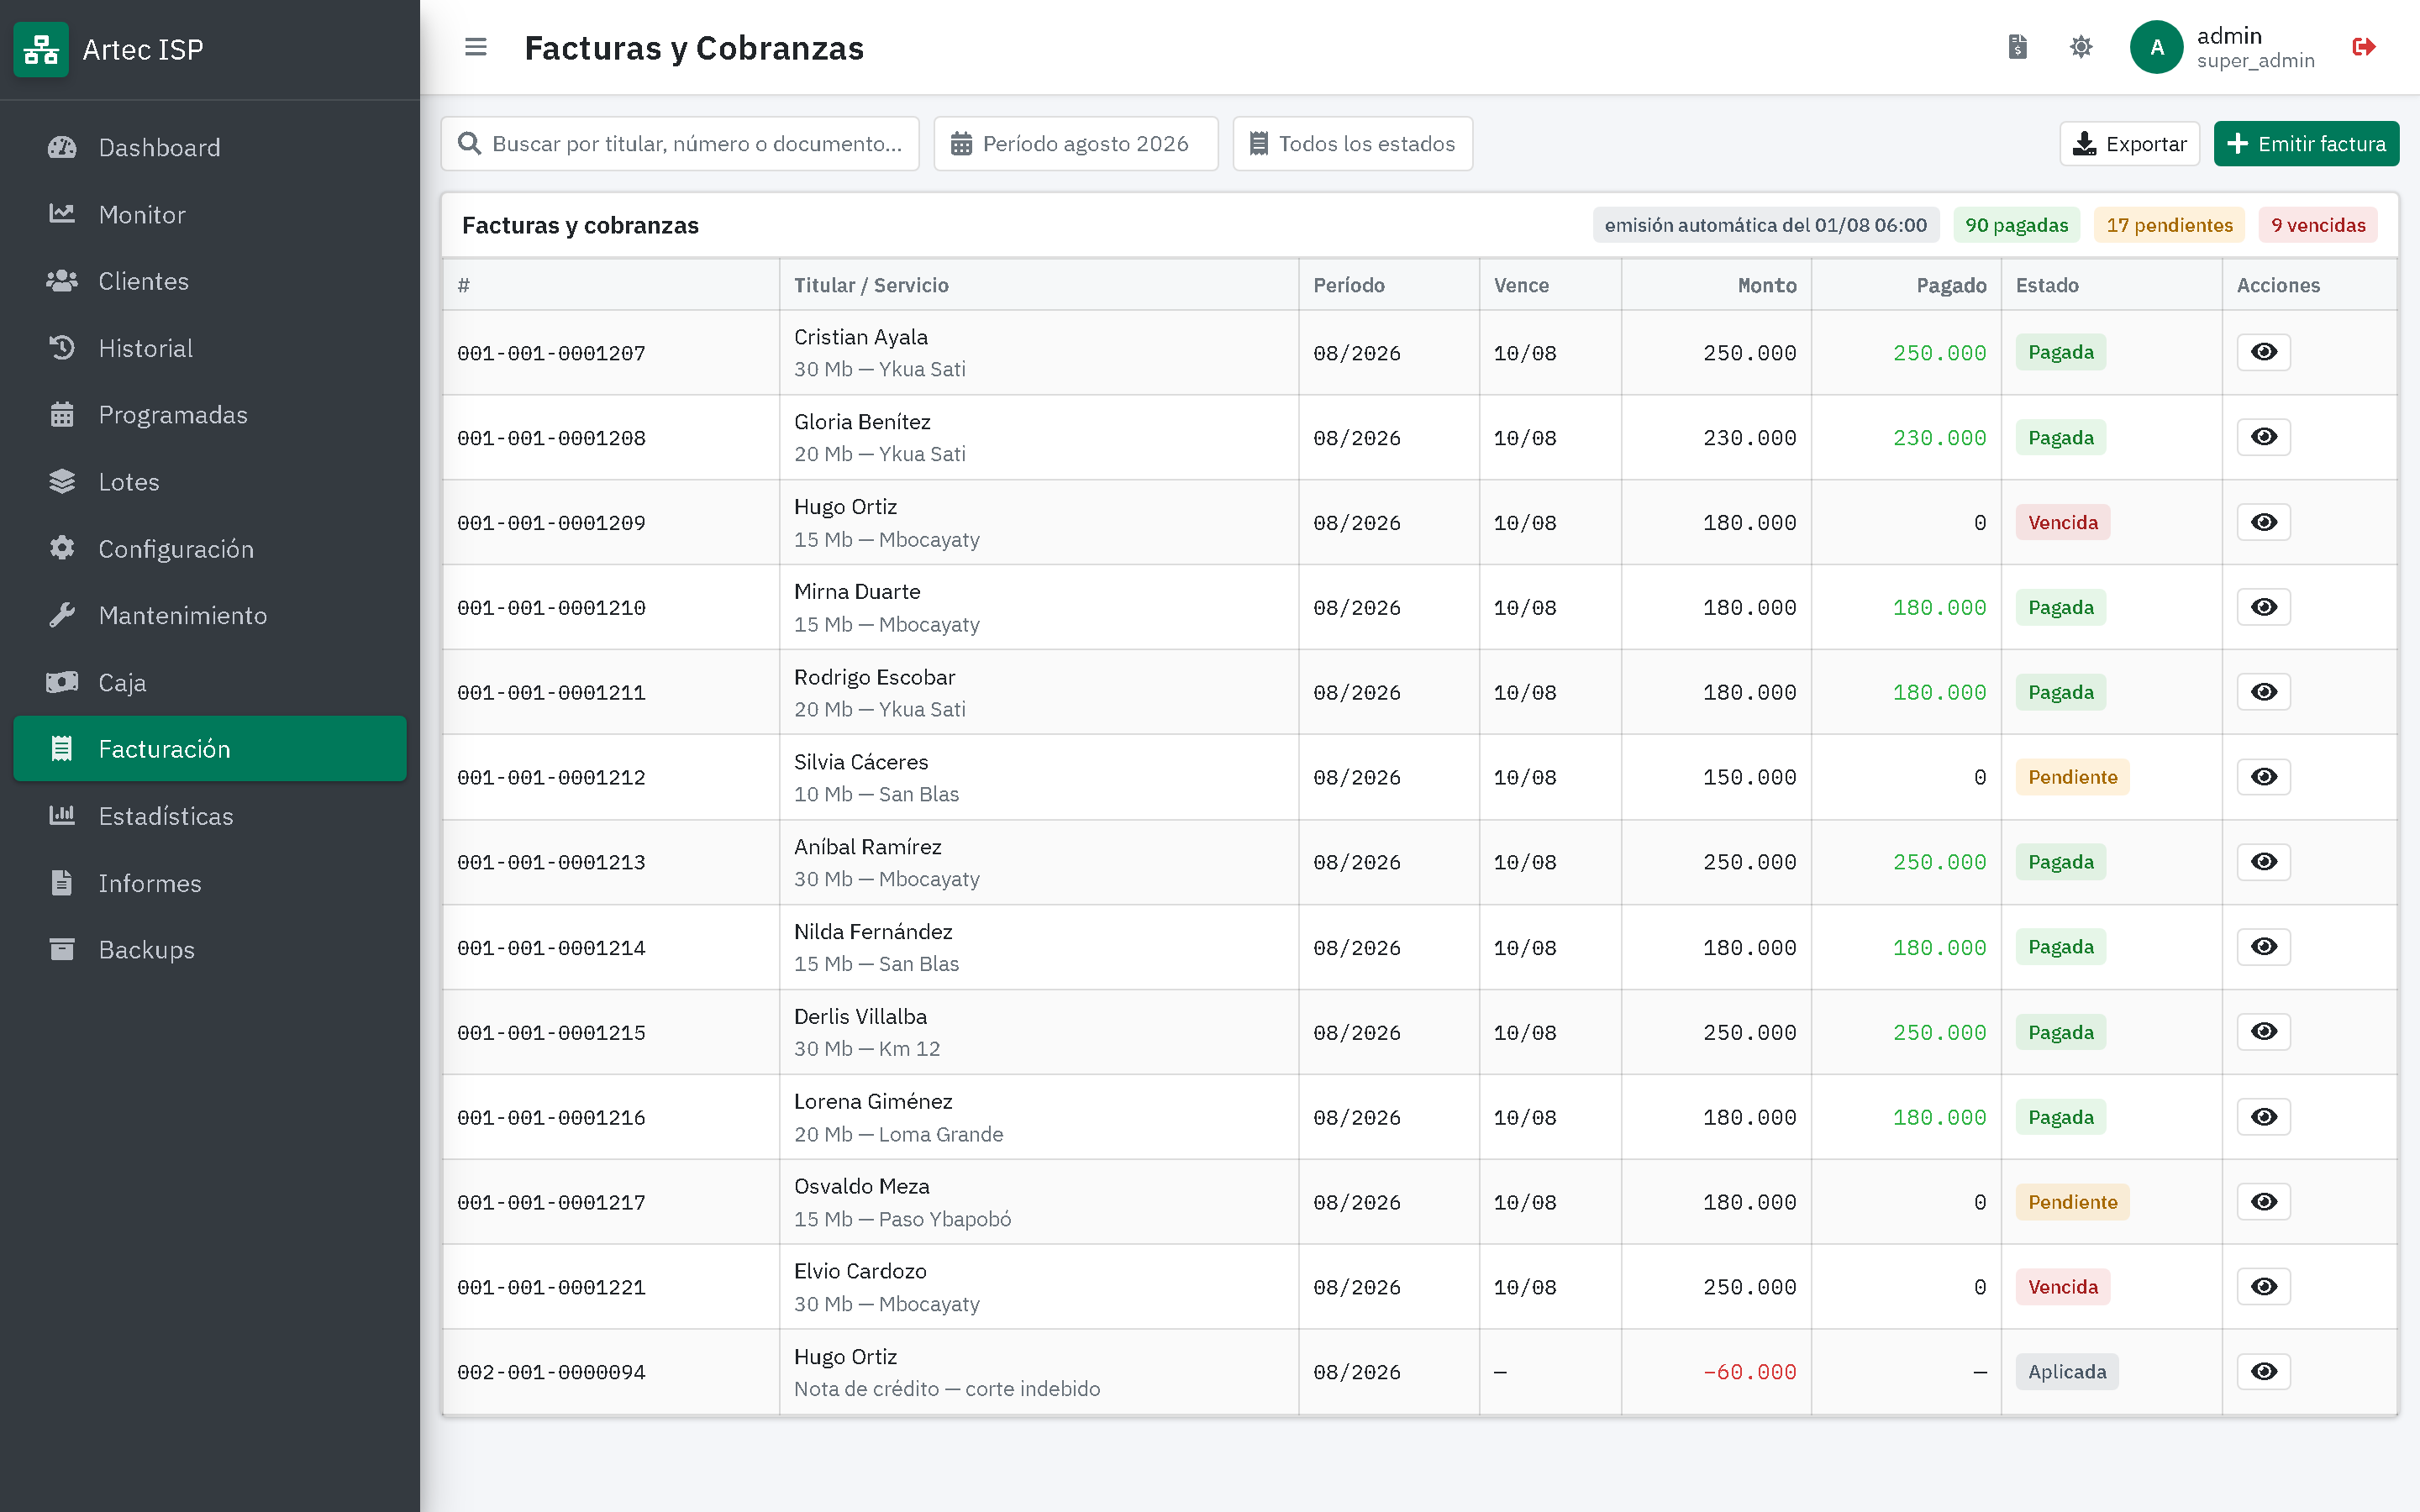Open Monitor section
The image size is (2420, 1512).
tap(210, 215)
